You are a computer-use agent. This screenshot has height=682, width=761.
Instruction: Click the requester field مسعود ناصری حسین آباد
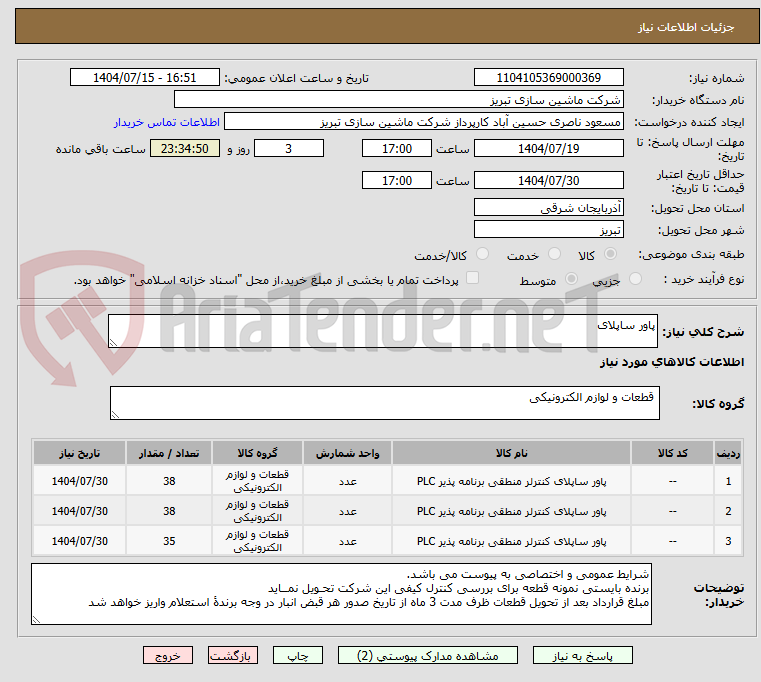point(423,121)
